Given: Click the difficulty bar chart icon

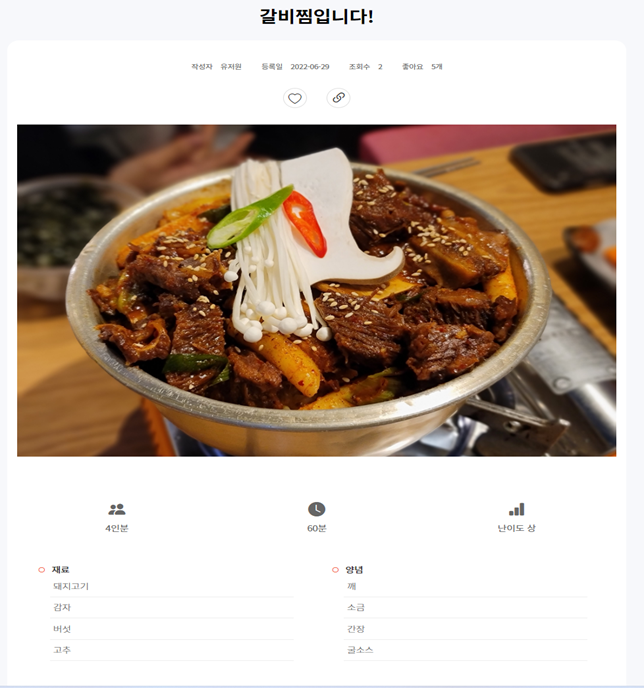Looking at the screenshot, I should 516,509.
